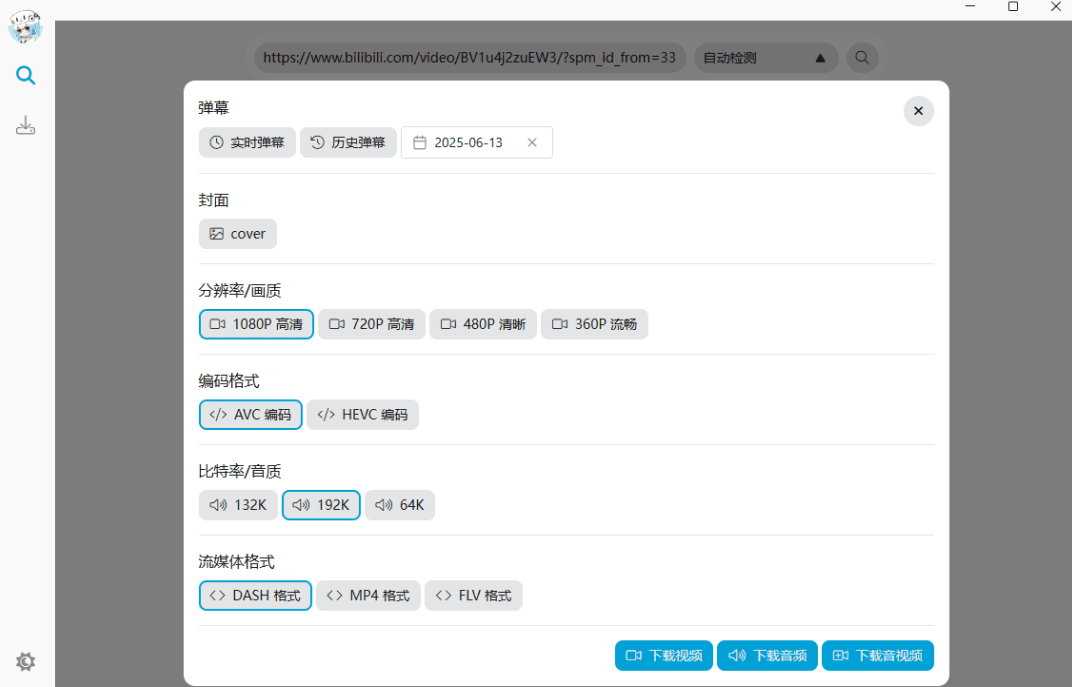1072x687 pixels.
Task: Click the magnifier search button beside URL
Action: [x=862, y=58]
